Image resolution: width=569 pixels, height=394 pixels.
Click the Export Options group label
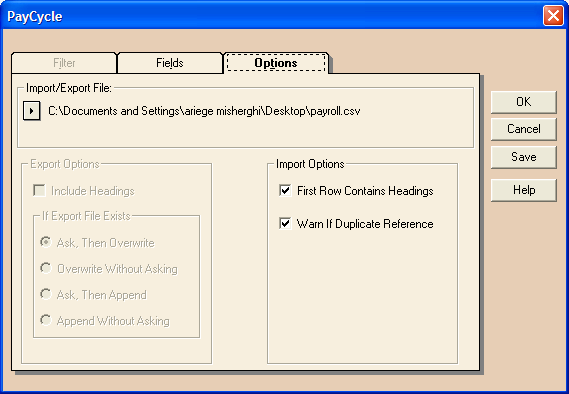pos(65,164)
